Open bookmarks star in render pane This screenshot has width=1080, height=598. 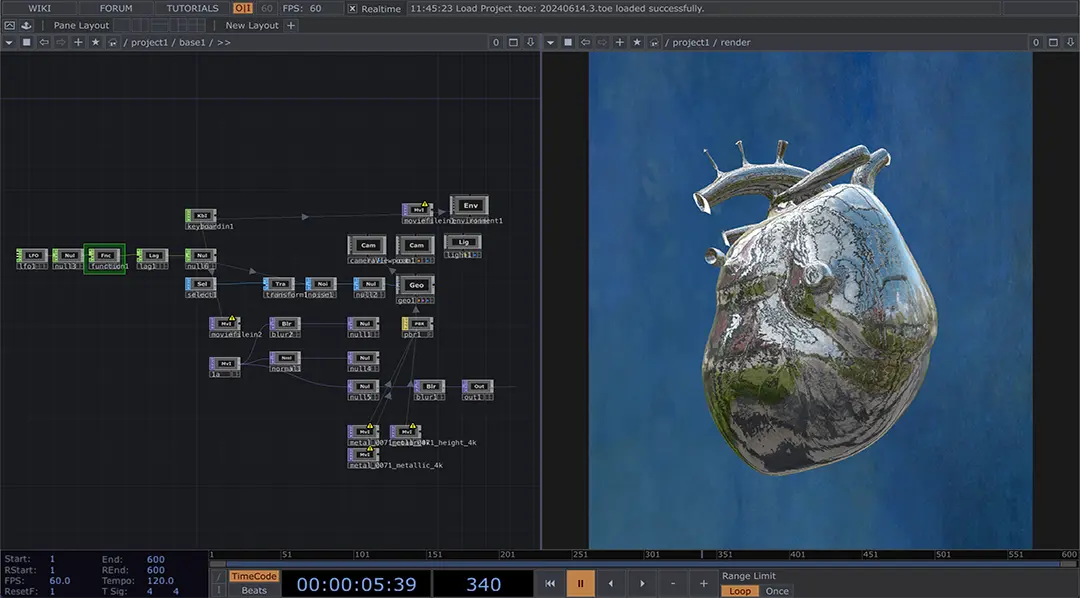tap(637, 42)
